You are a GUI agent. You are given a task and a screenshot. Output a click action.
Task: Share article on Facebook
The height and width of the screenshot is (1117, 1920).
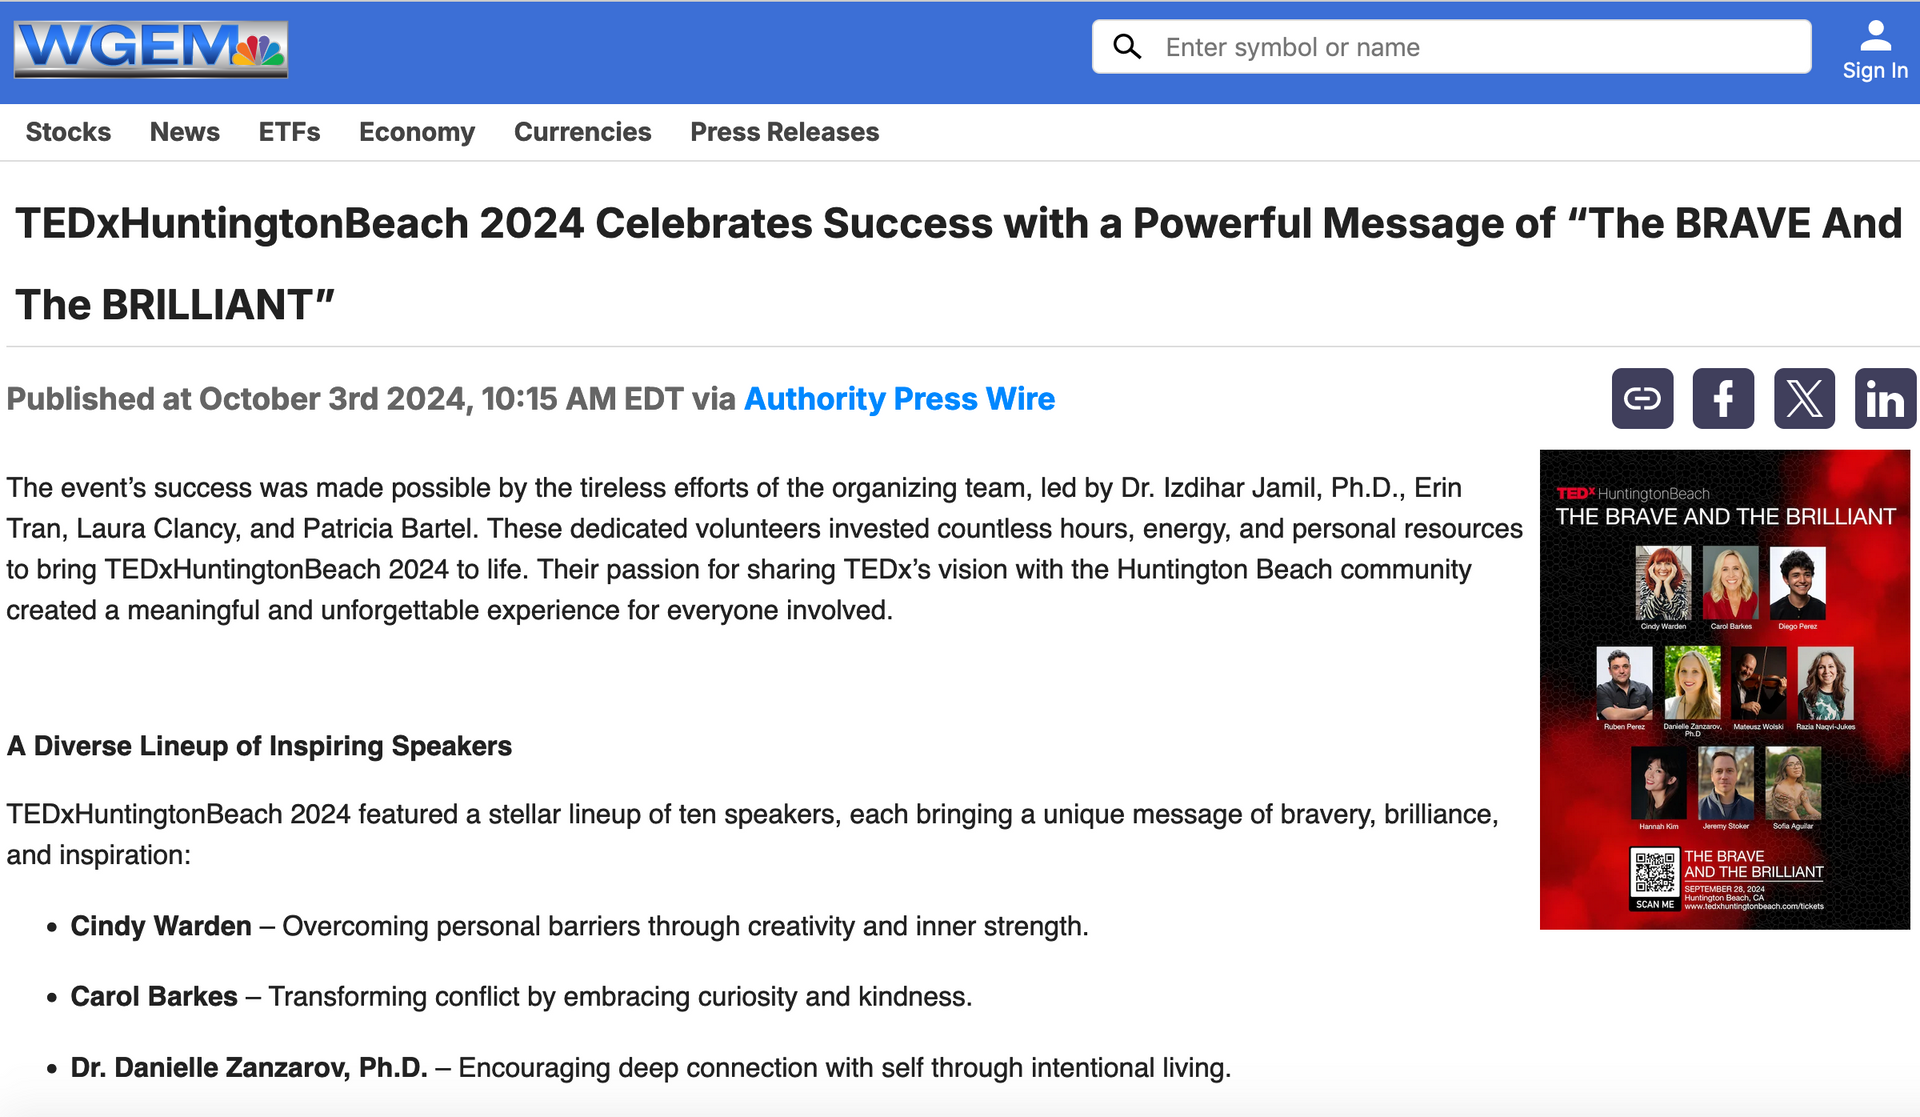tap(1723, 399)
